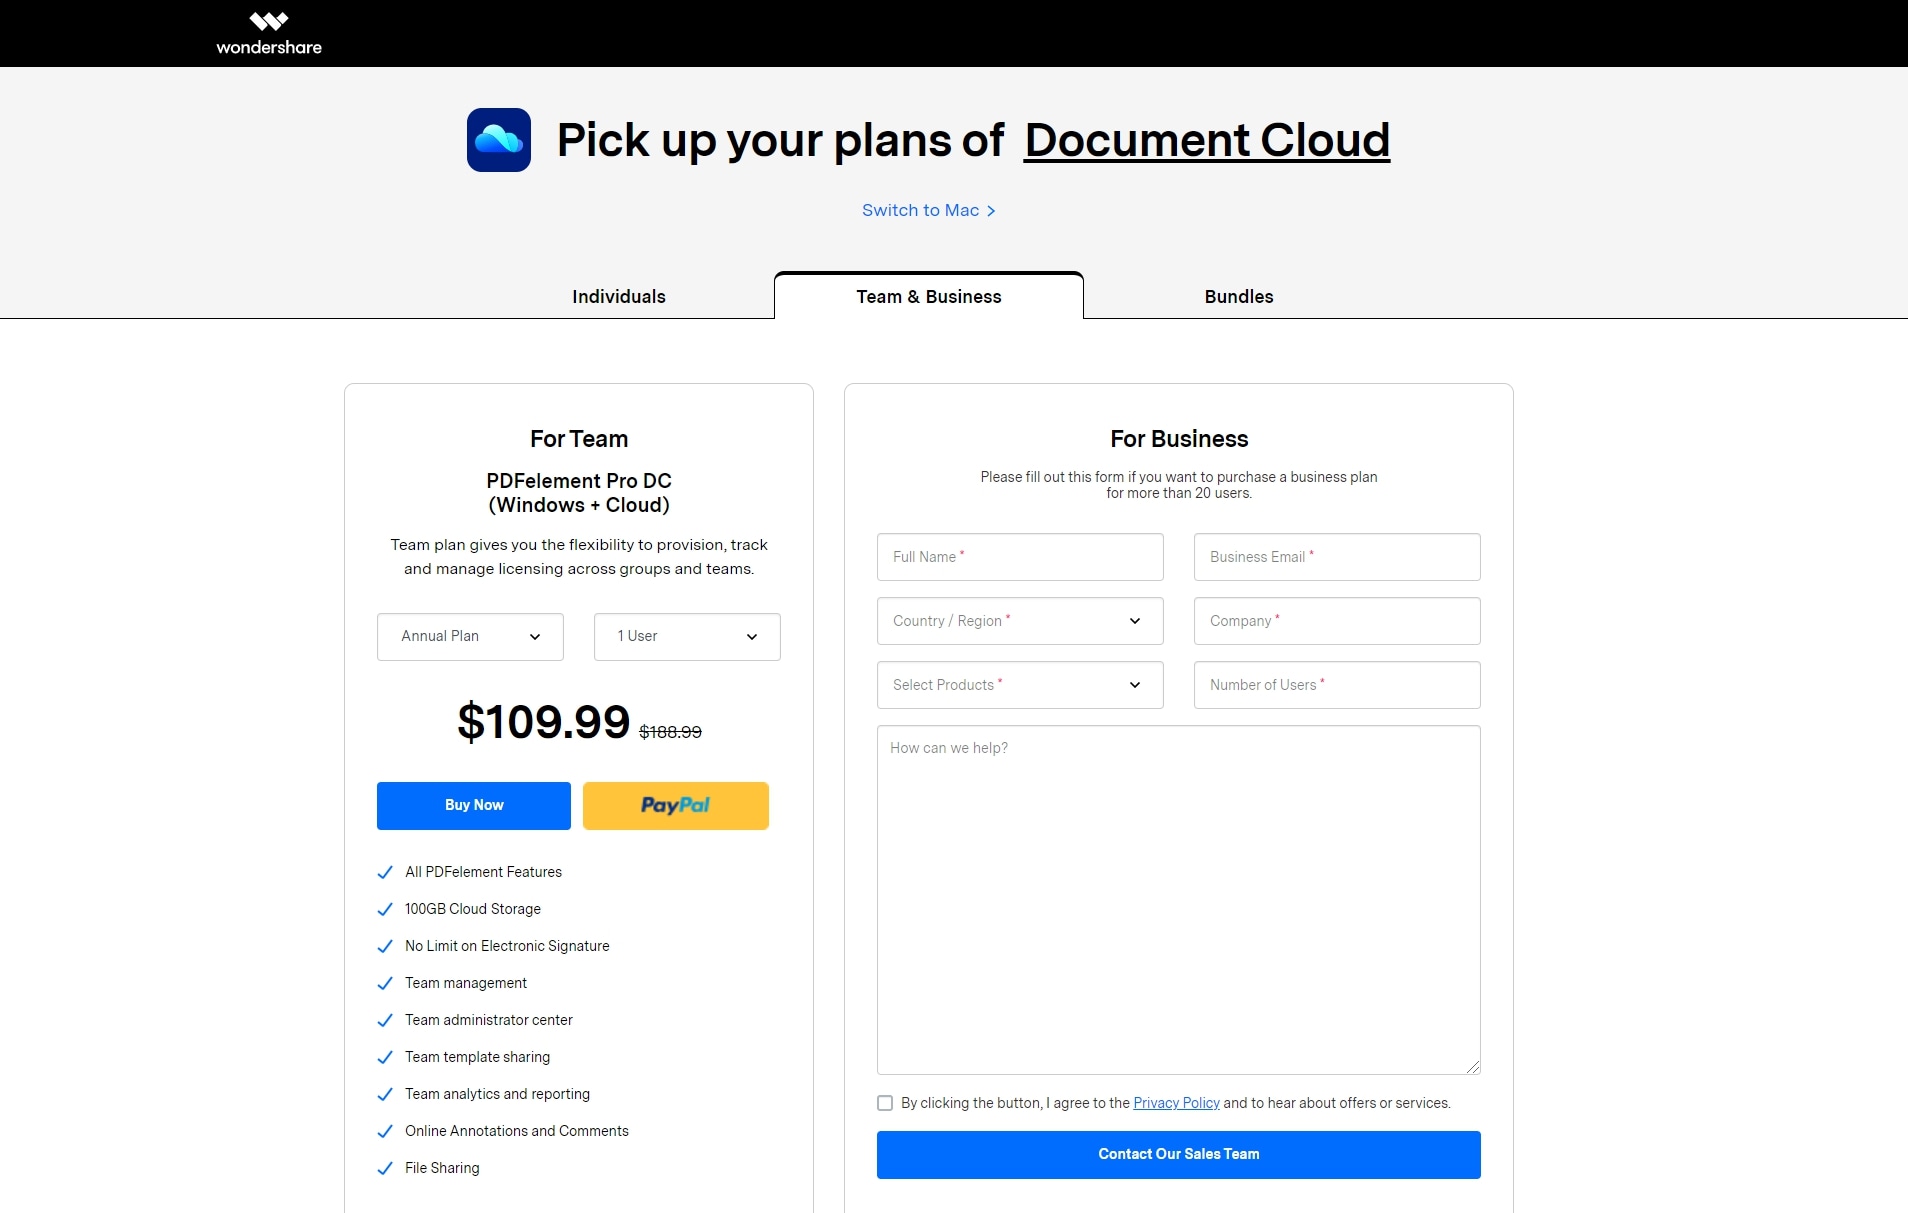Image resolution: width=1908 pixels, height=1213 pixels.
Task: Open the Country / Region dropdown
Action: pos(1020,621)
